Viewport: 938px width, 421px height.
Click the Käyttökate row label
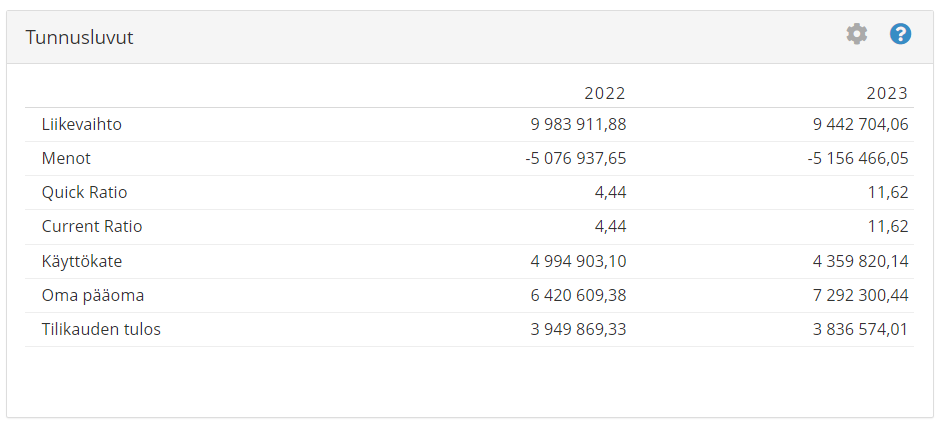[82, 261]
